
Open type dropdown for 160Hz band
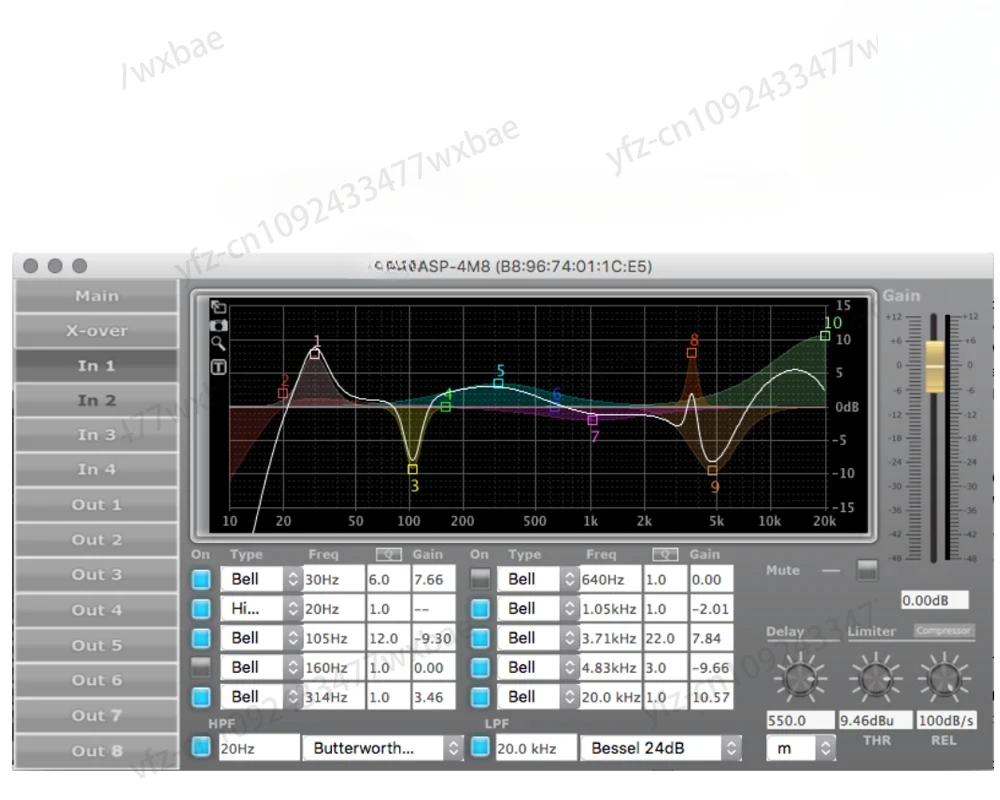tap(261, 667)
